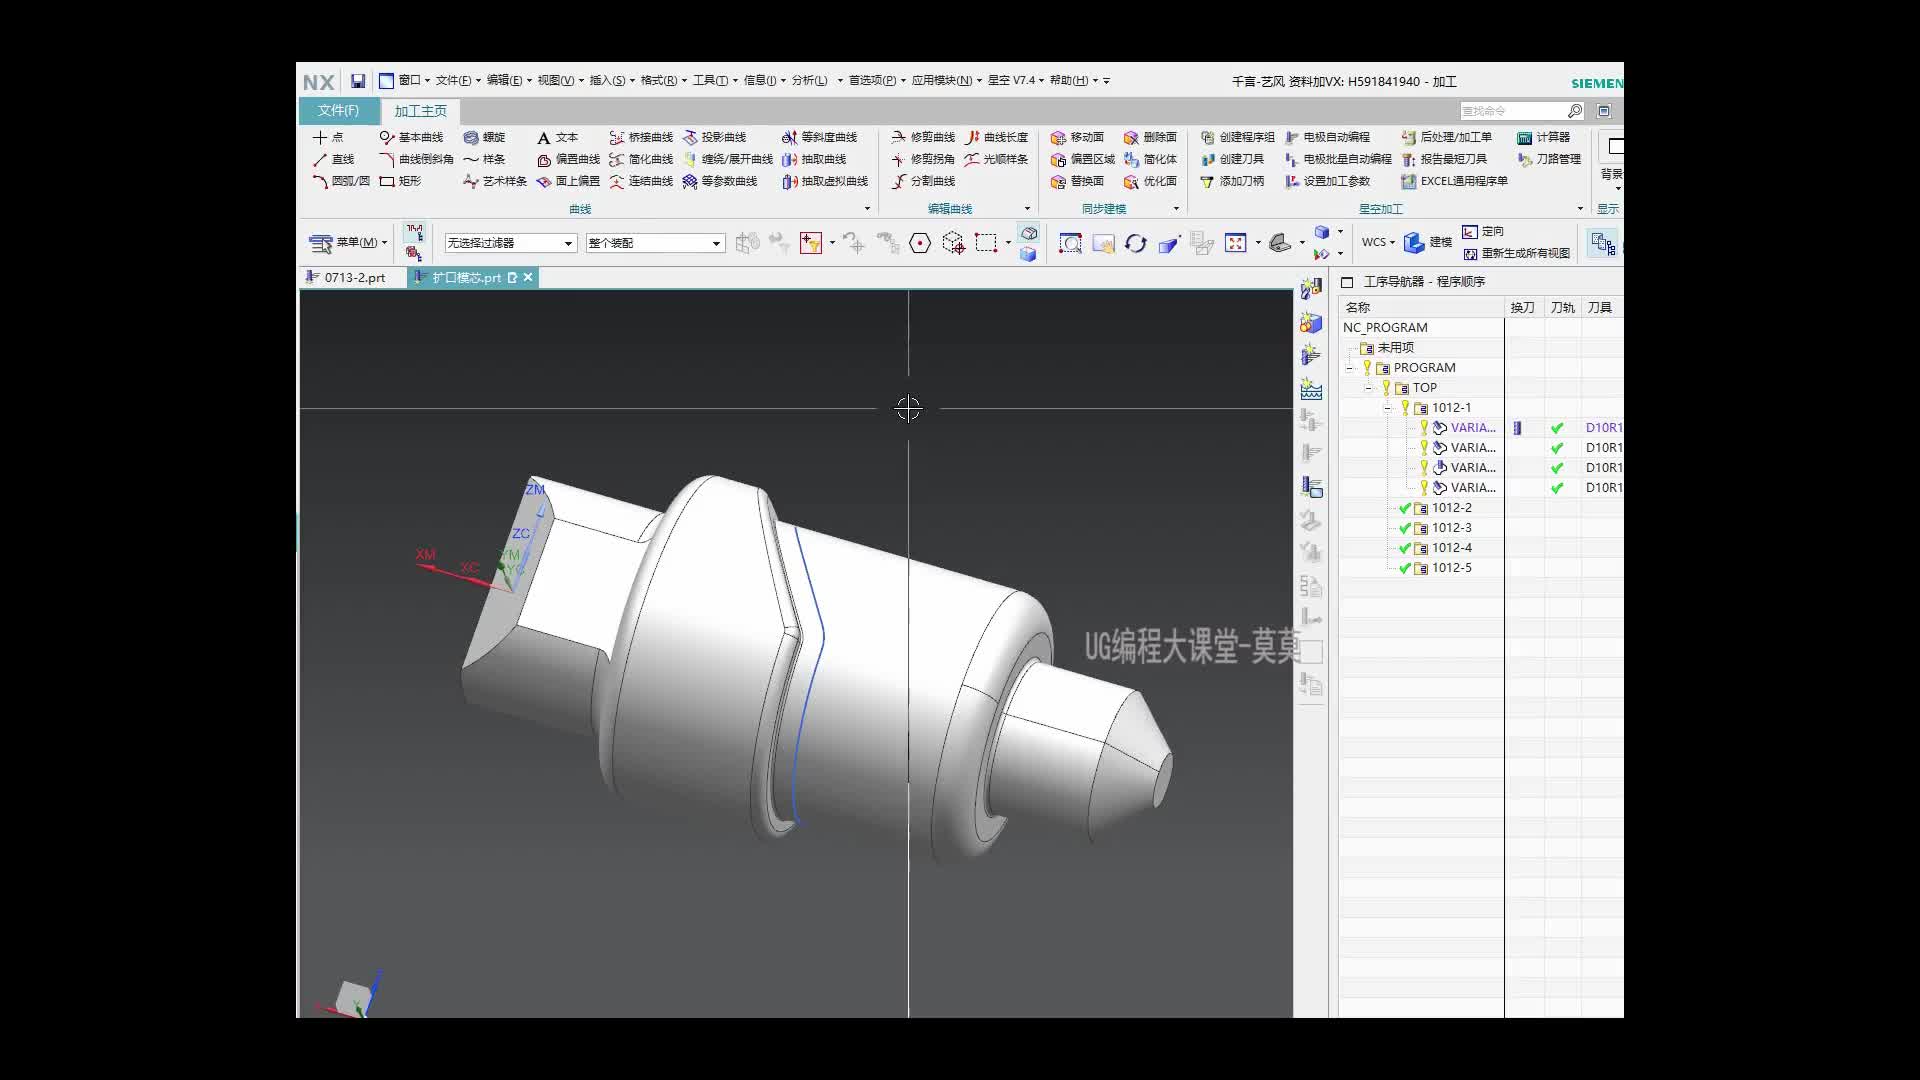1920x1080 pixels.
Task: Click the fit view icon
Action: (1236, 243)
